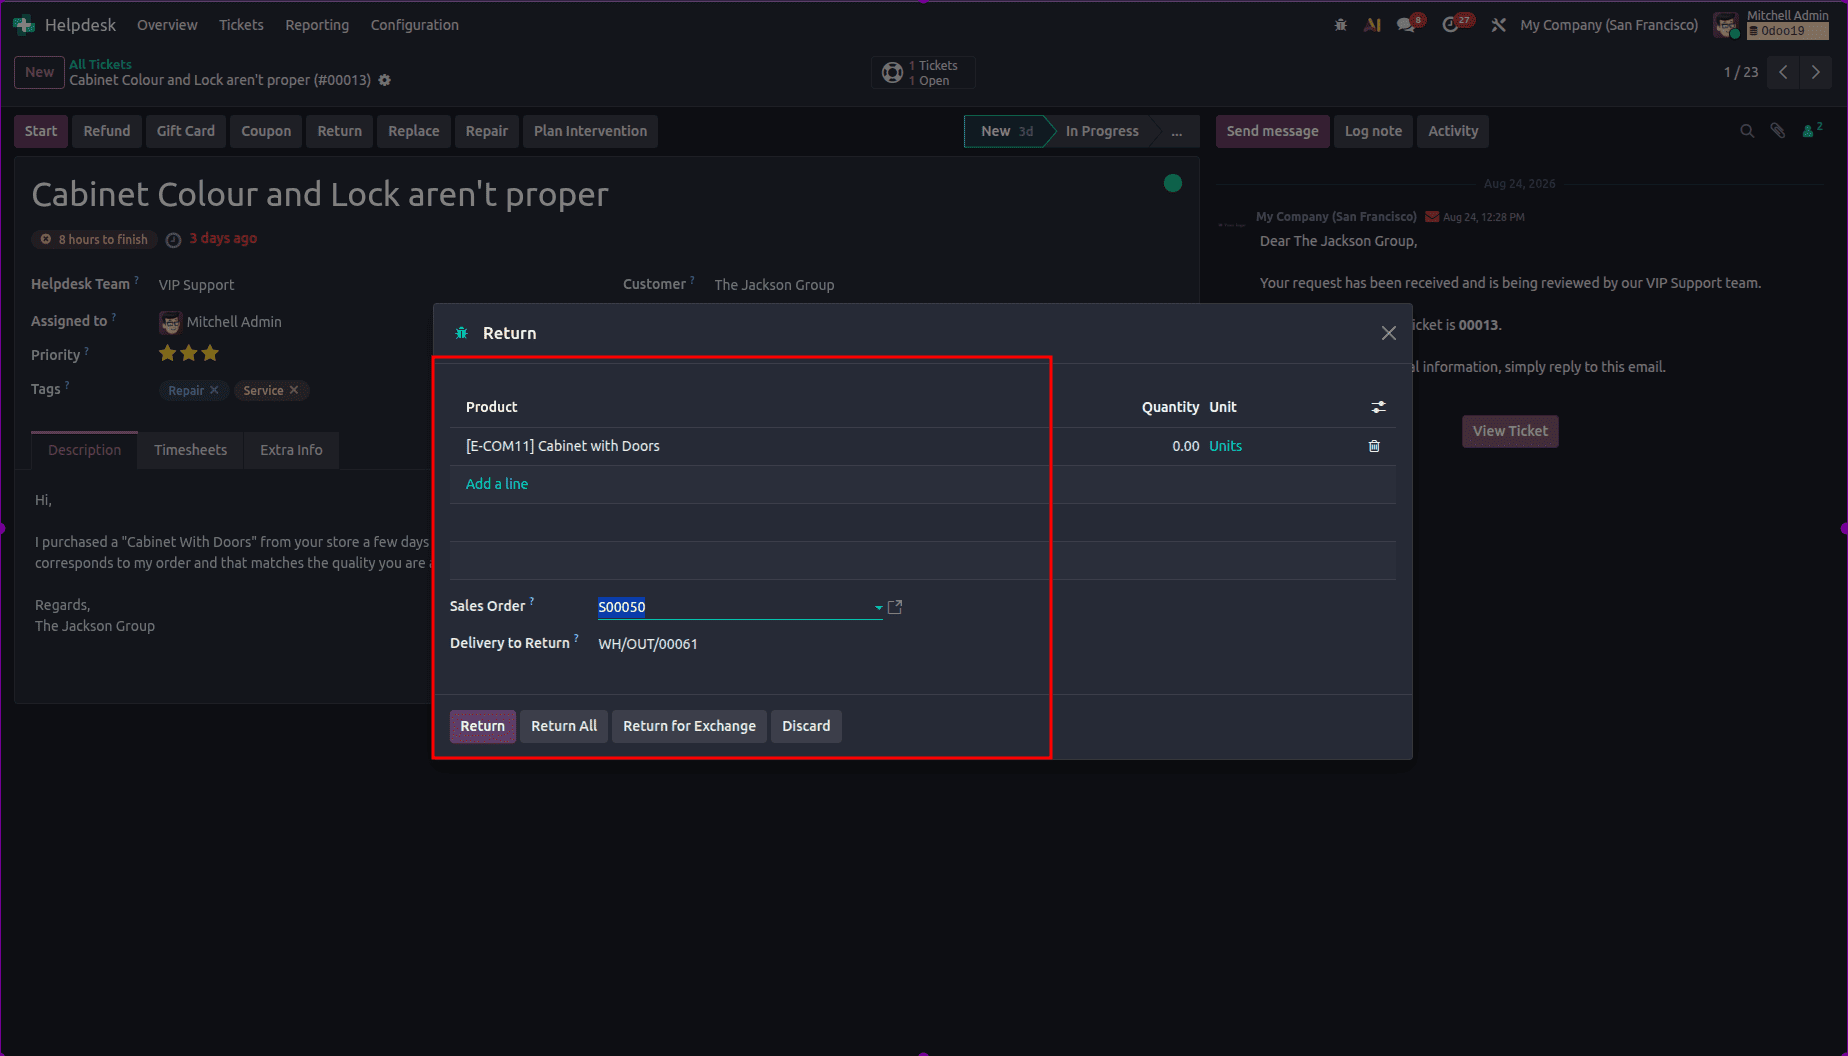Click debug bug icon in Return dialog
The height and width of the screenshot is (1056, 1848).
[x=461, y=333]
